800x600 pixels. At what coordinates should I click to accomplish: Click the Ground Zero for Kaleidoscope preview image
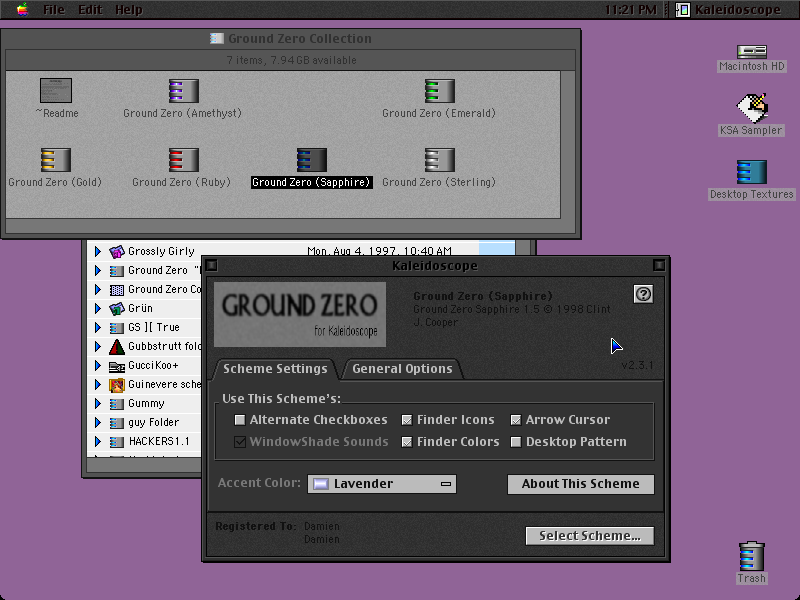tap(299, 314)
